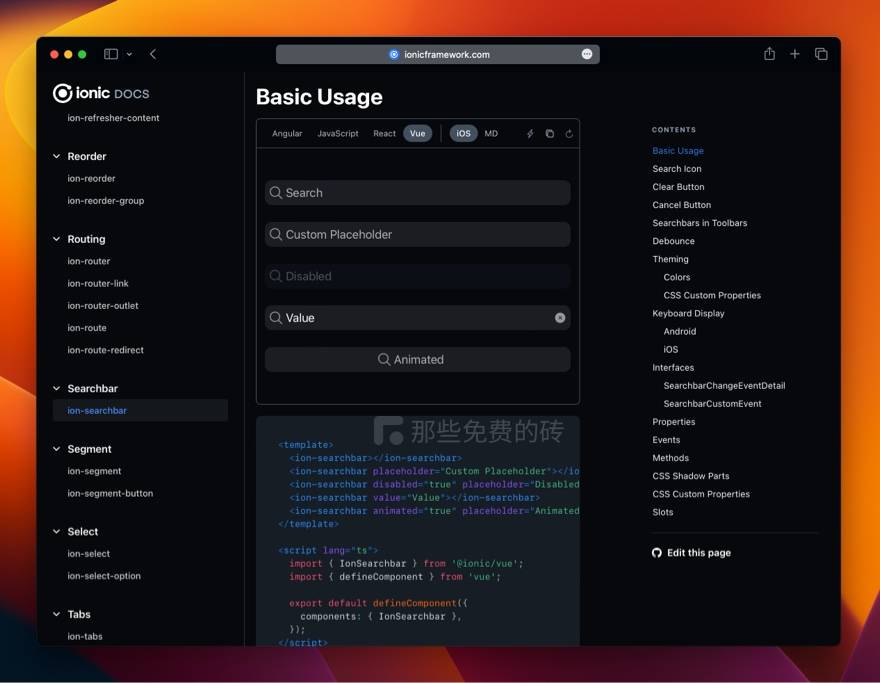Open the page menu ellipsis in address bar

point(586,54)
